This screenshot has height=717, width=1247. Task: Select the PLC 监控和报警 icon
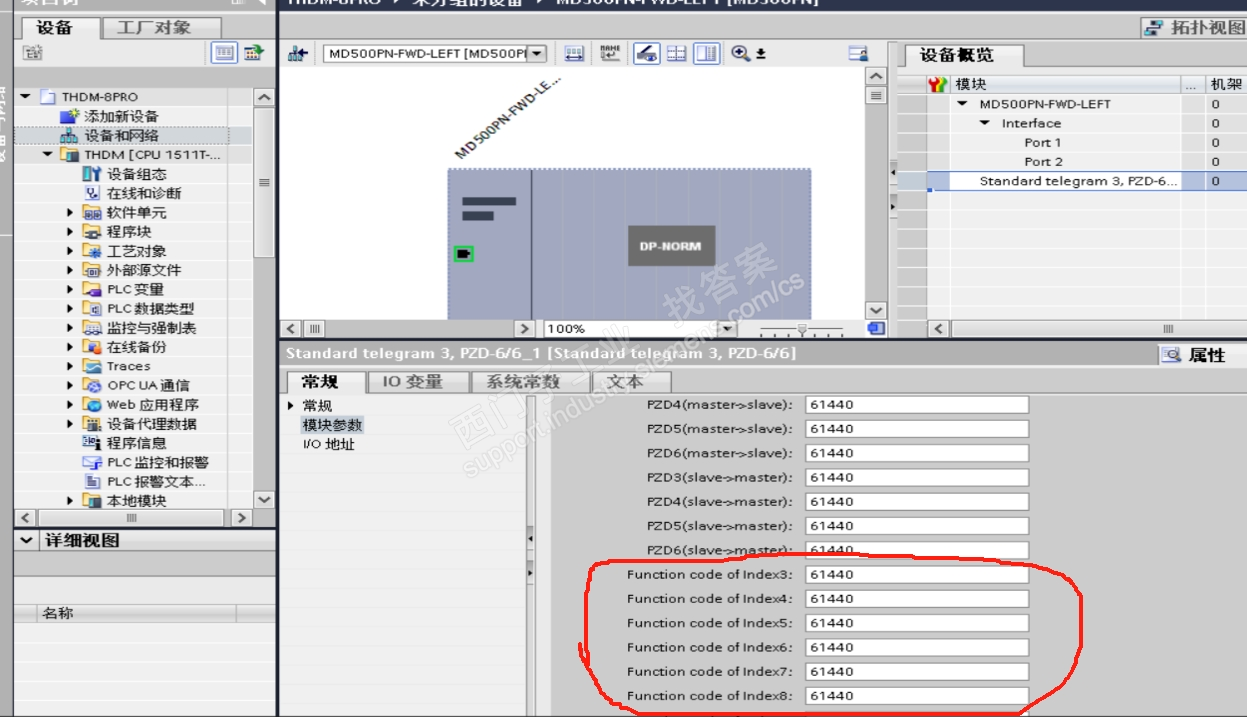coord(92,463)
